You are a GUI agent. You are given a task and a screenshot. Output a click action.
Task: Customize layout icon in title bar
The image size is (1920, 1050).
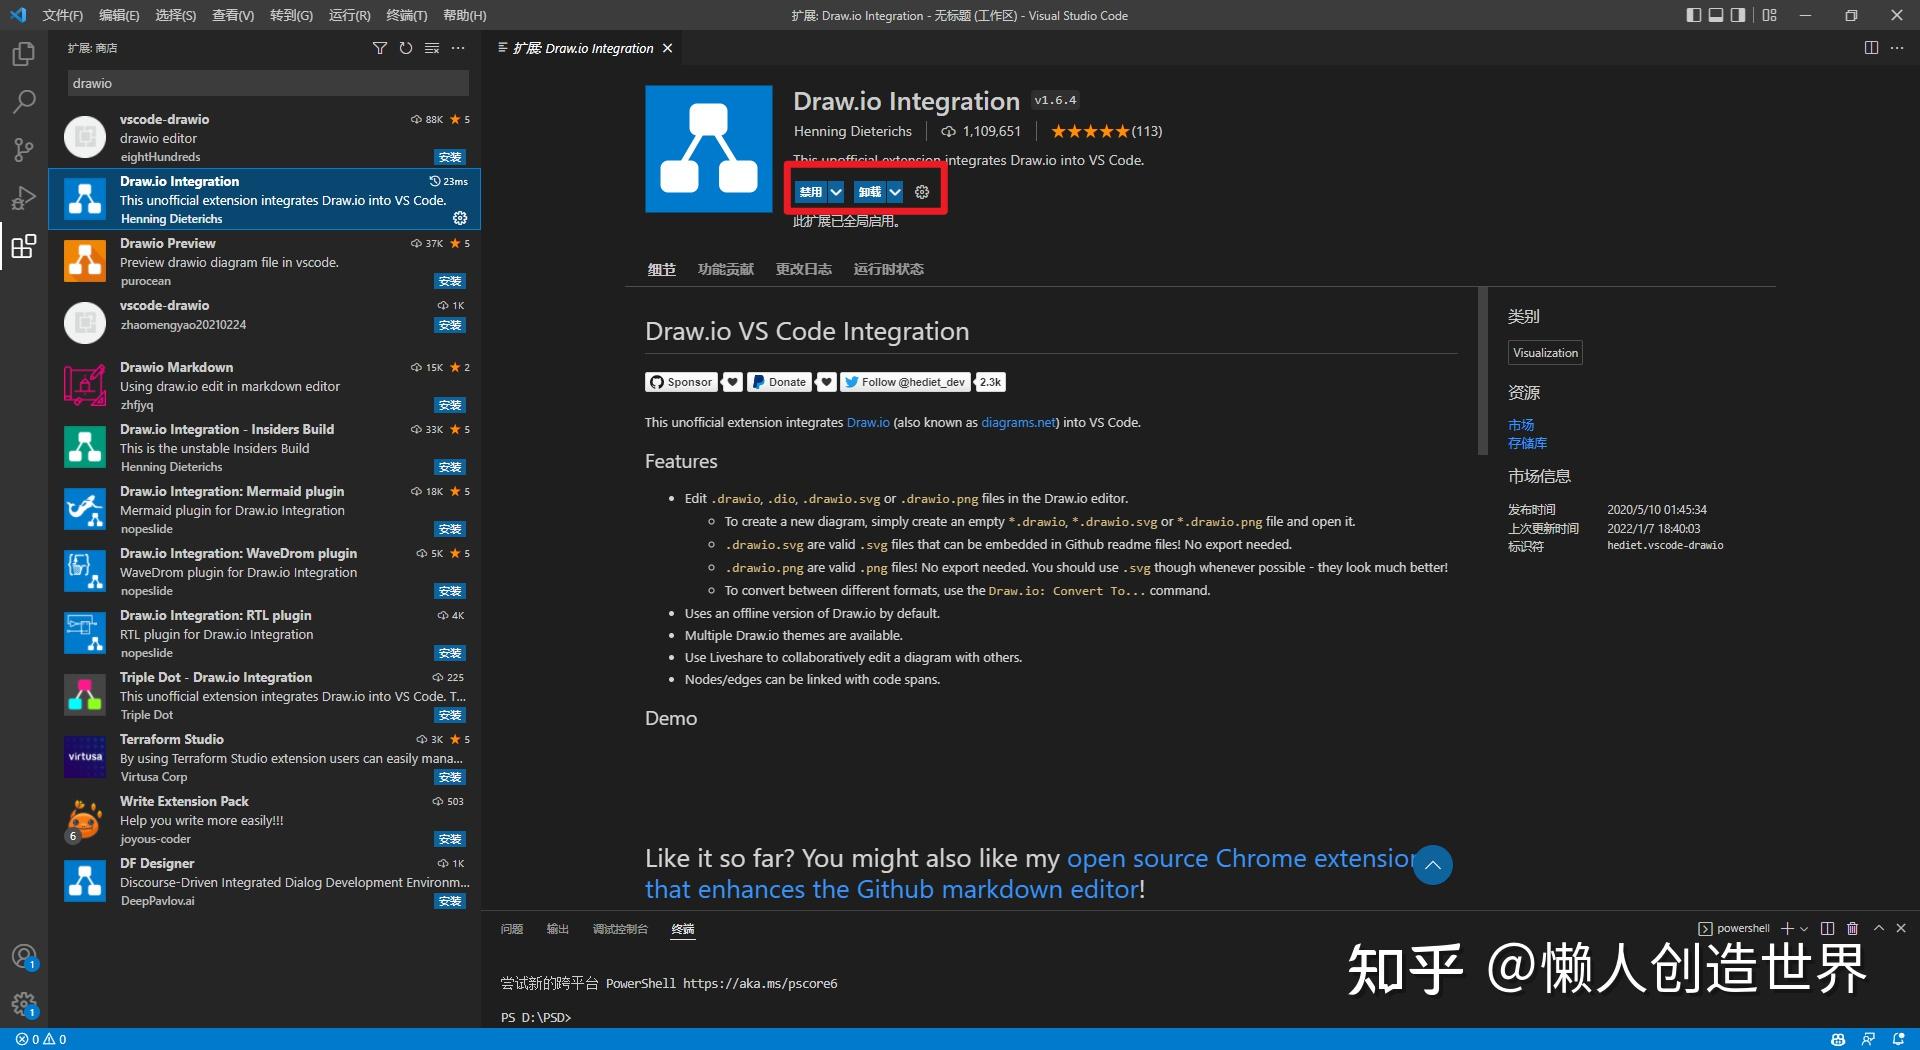pyautogui.click(x=1770, y=15)
